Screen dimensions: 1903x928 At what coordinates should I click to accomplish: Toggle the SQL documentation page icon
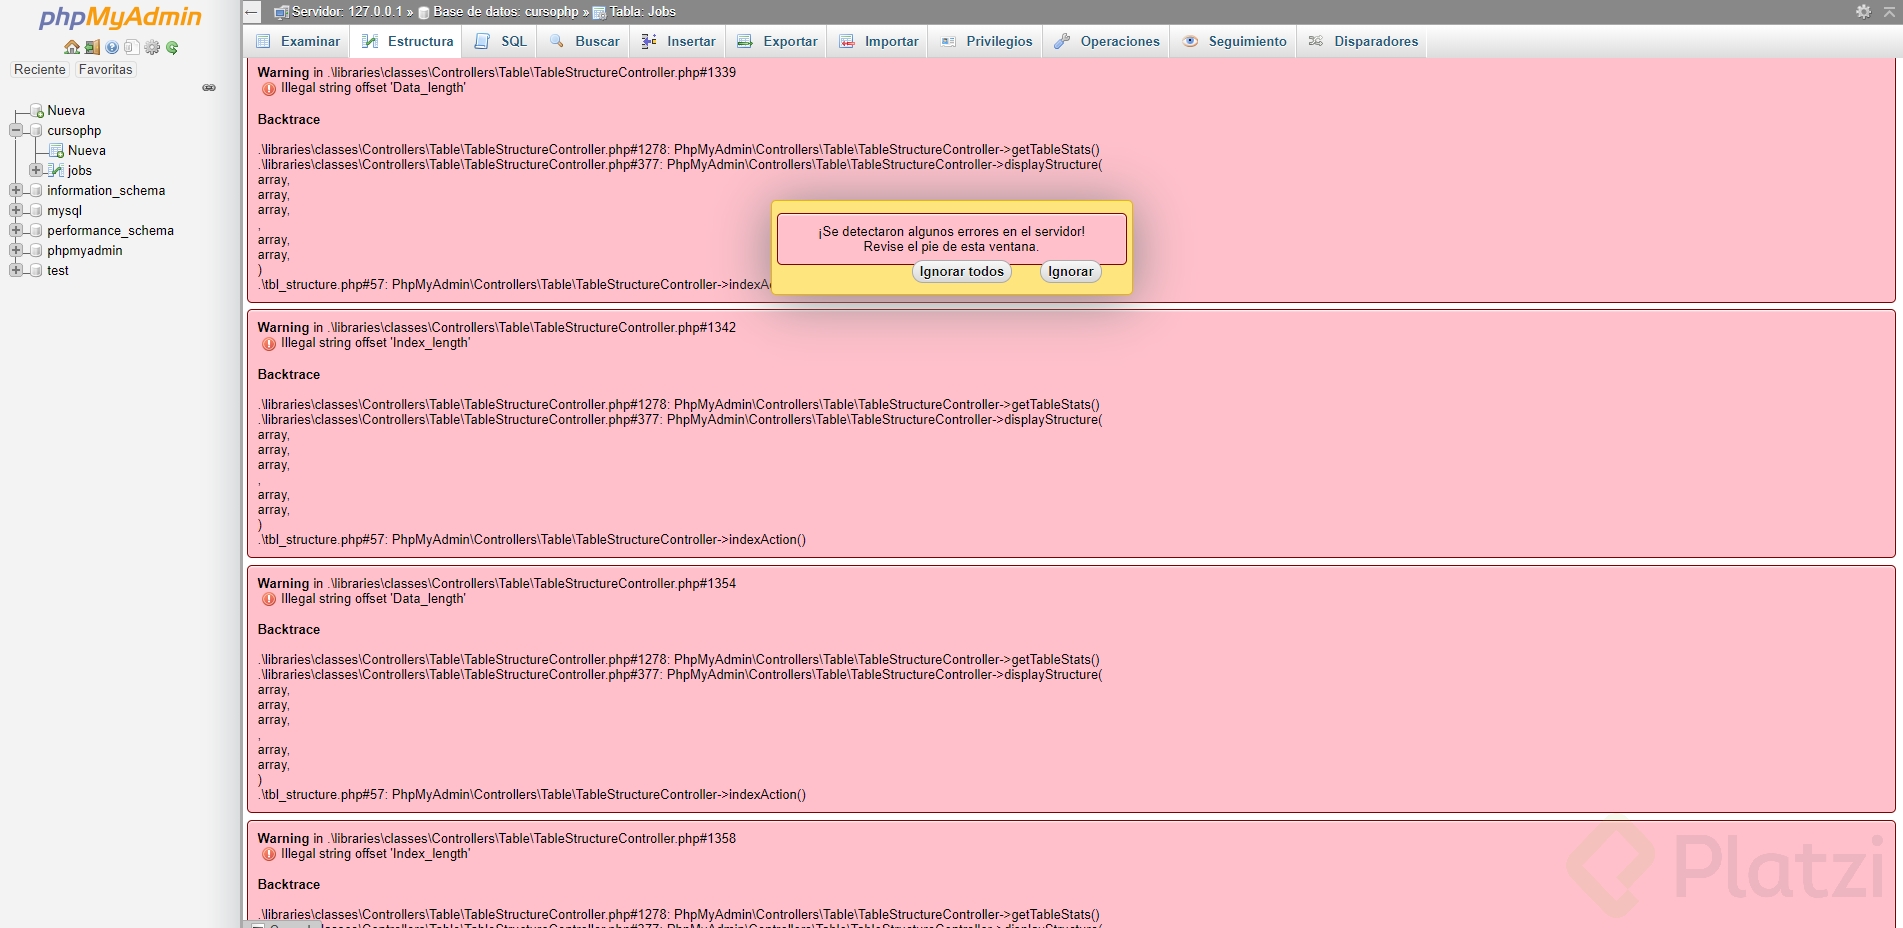[x=132, y=47]
